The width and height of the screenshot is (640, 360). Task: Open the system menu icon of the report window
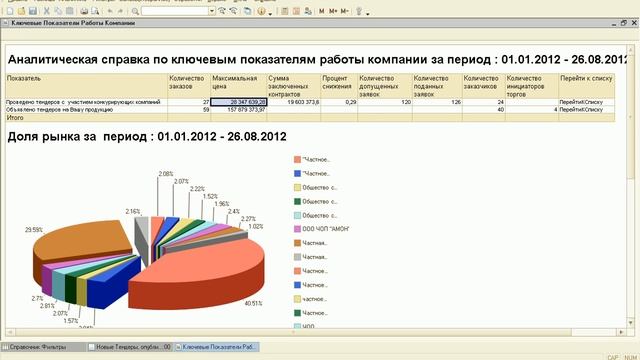5,23
